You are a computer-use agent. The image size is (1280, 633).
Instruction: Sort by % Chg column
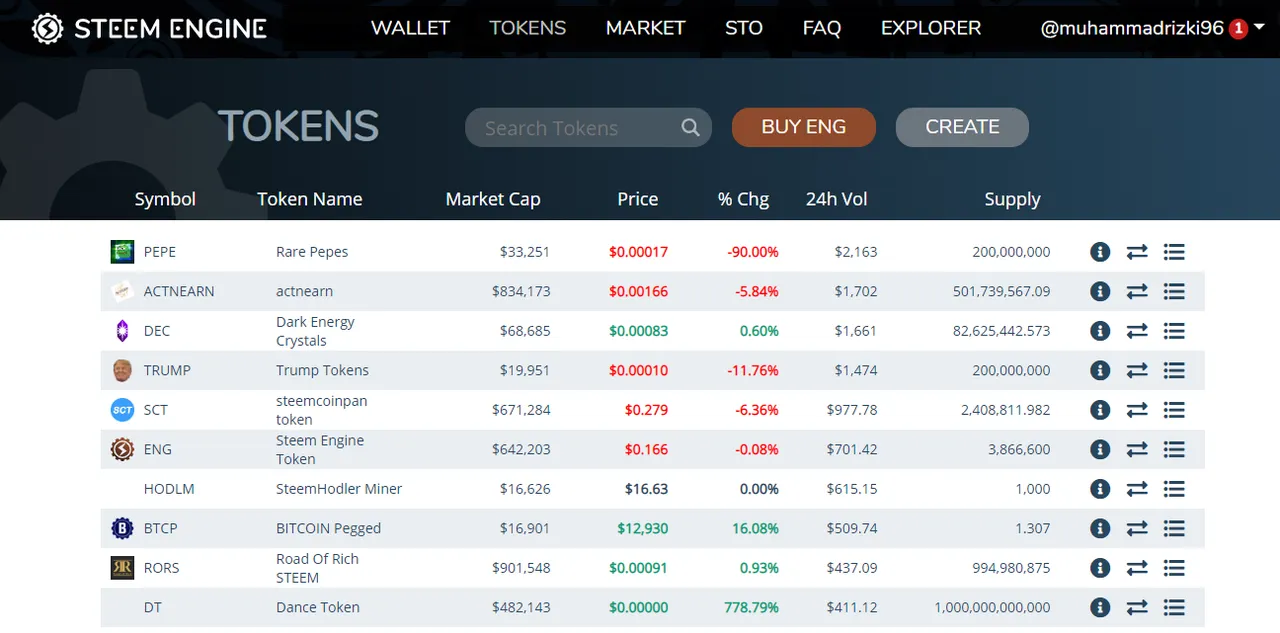[x=743, y=199]
